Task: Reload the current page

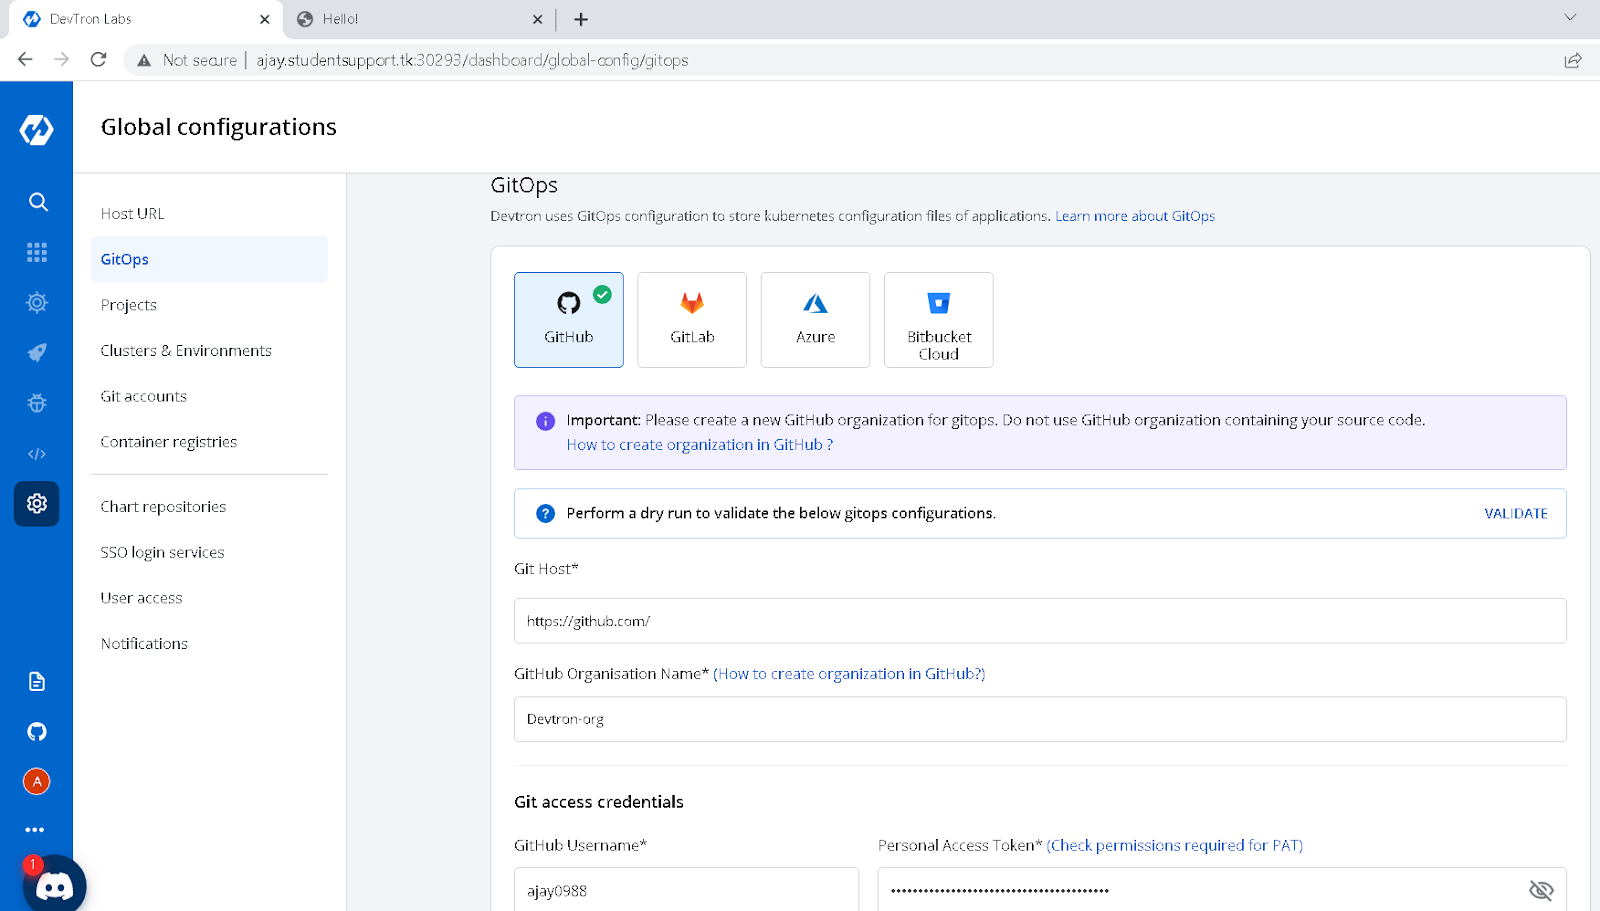Action: coord(98,60)
